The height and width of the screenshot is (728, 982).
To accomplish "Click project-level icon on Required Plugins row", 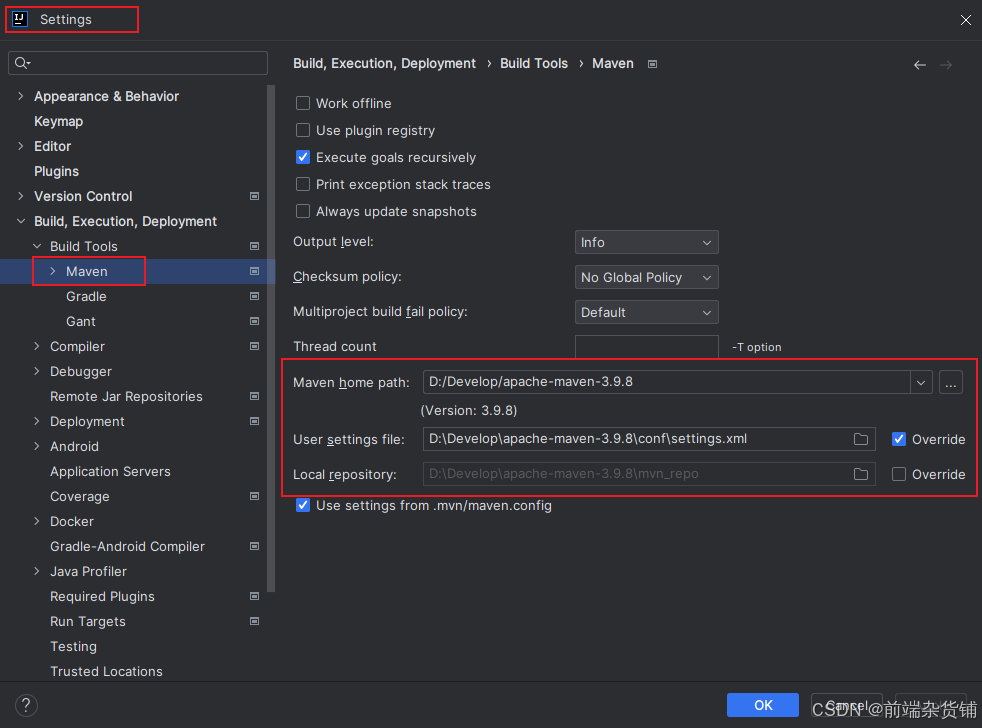I will (254, 596).
